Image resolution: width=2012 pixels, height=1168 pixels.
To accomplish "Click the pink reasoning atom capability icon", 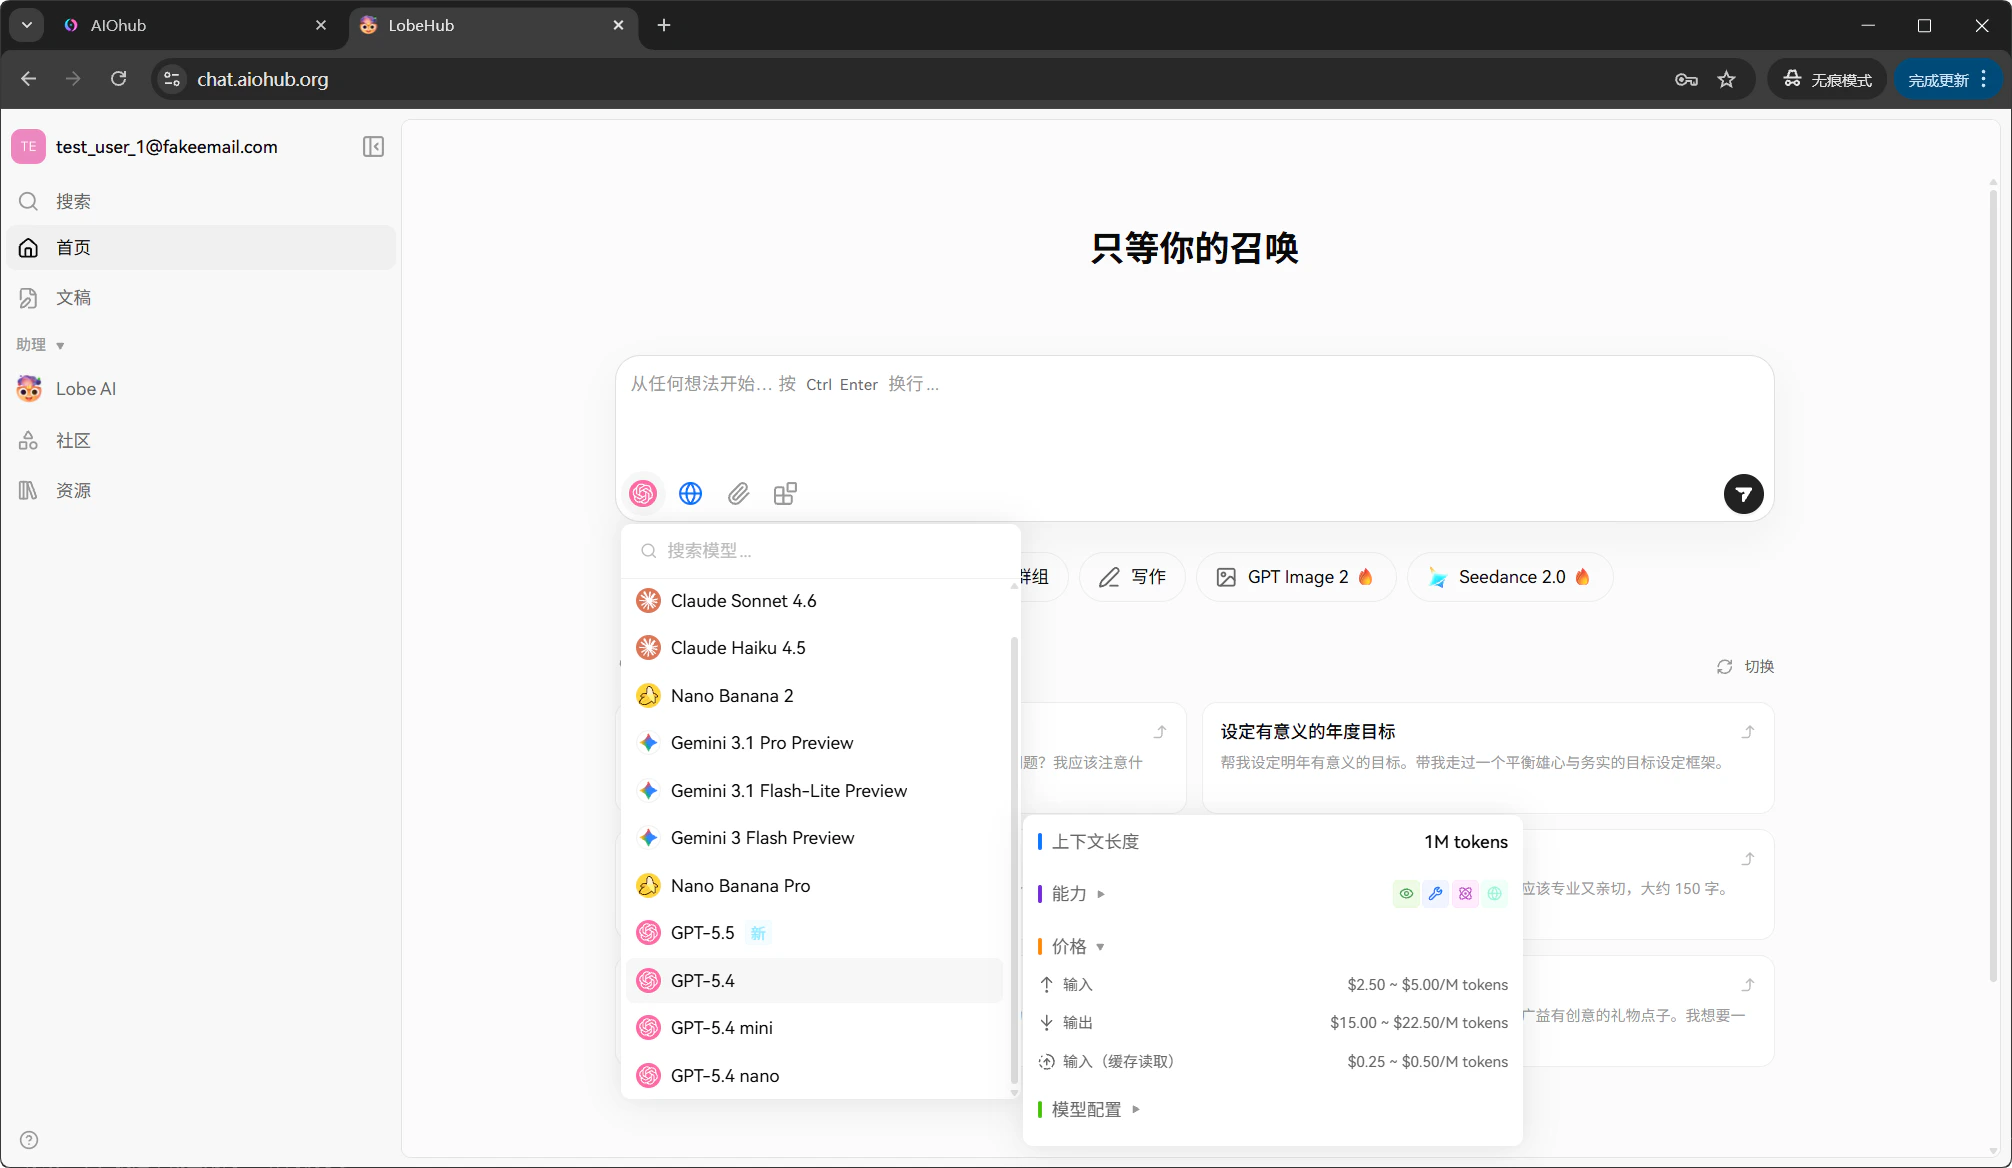I will click(1465, 894).
